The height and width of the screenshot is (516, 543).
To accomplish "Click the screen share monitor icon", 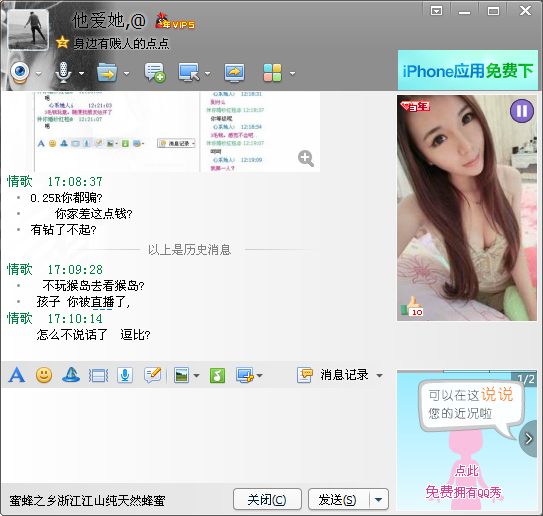I will 234,73.
